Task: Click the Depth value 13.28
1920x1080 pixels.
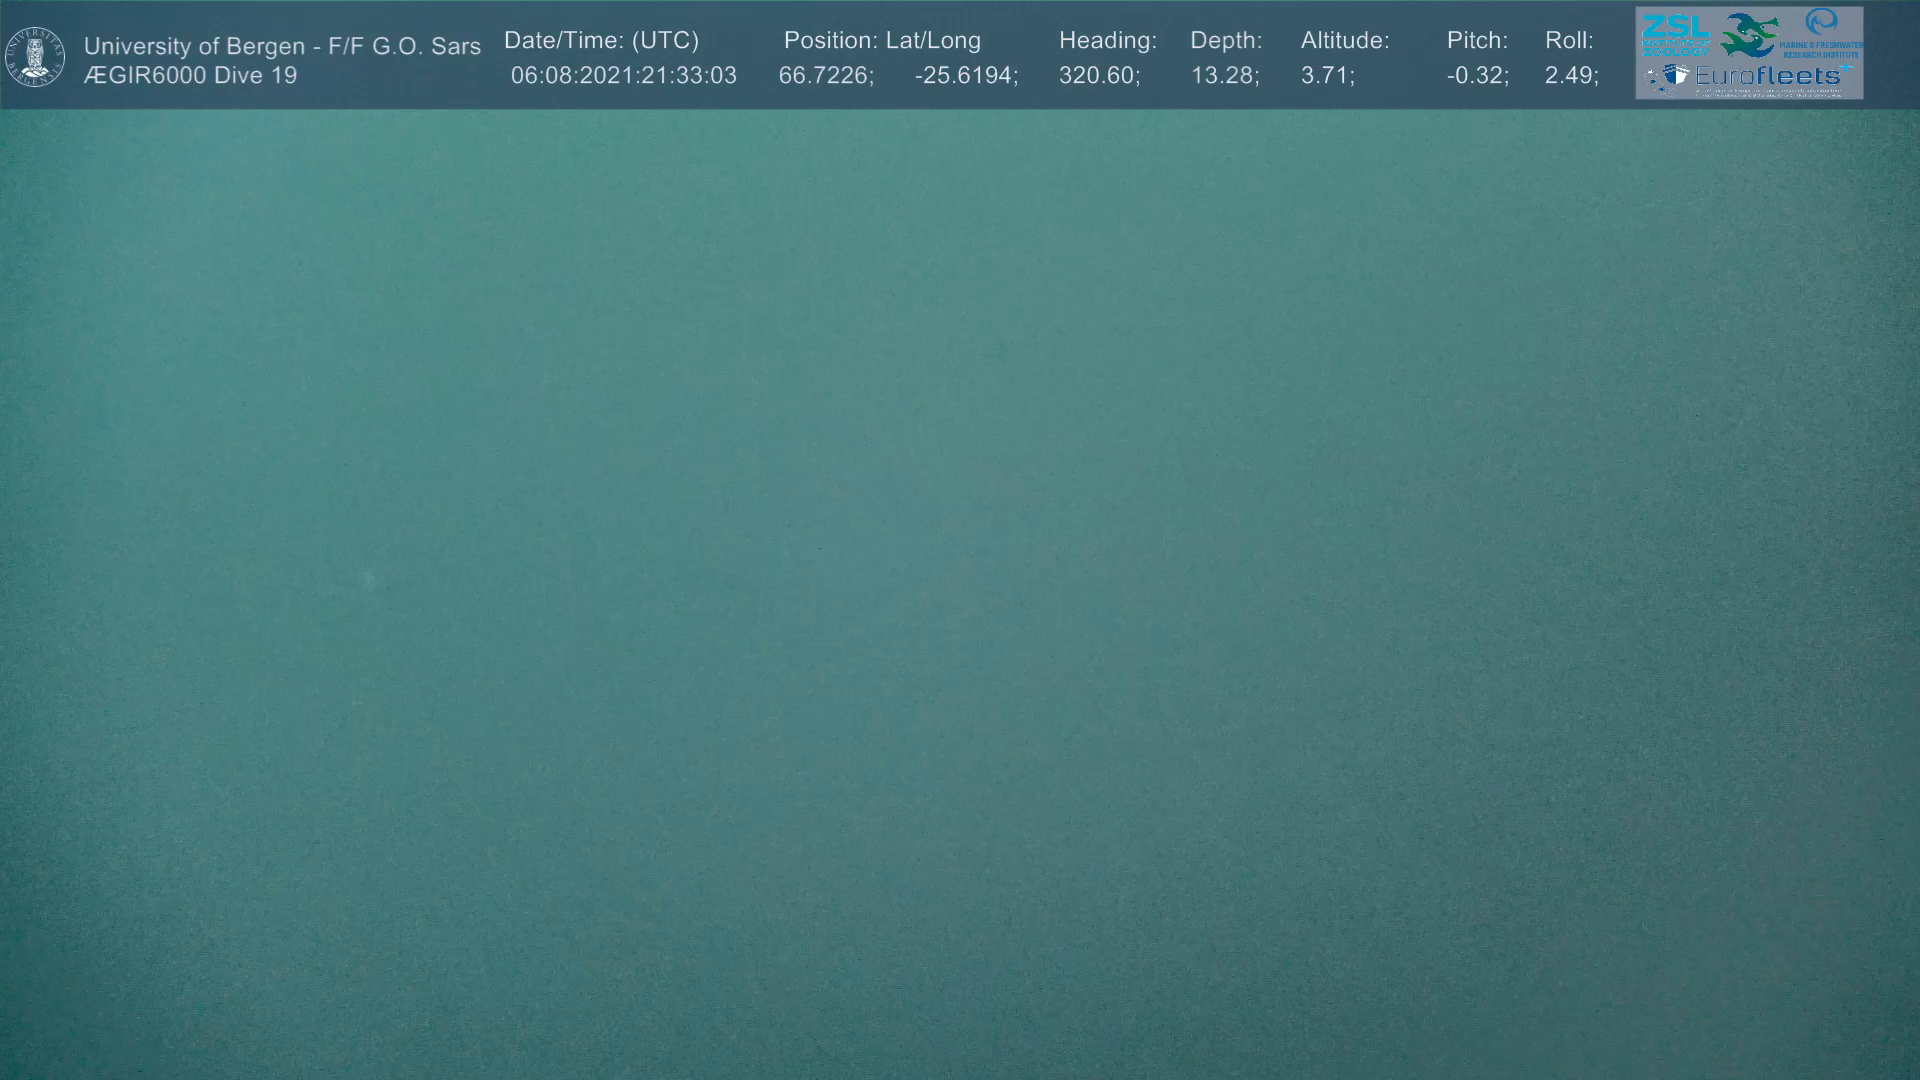Action: [x=1224, y=76]
